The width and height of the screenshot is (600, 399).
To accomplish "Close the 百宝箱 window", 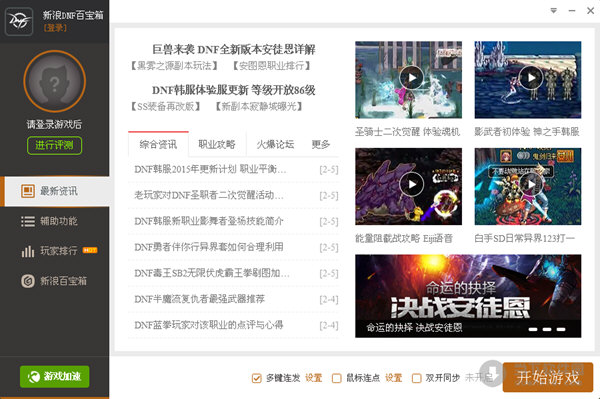I will [x=590, y=11].
